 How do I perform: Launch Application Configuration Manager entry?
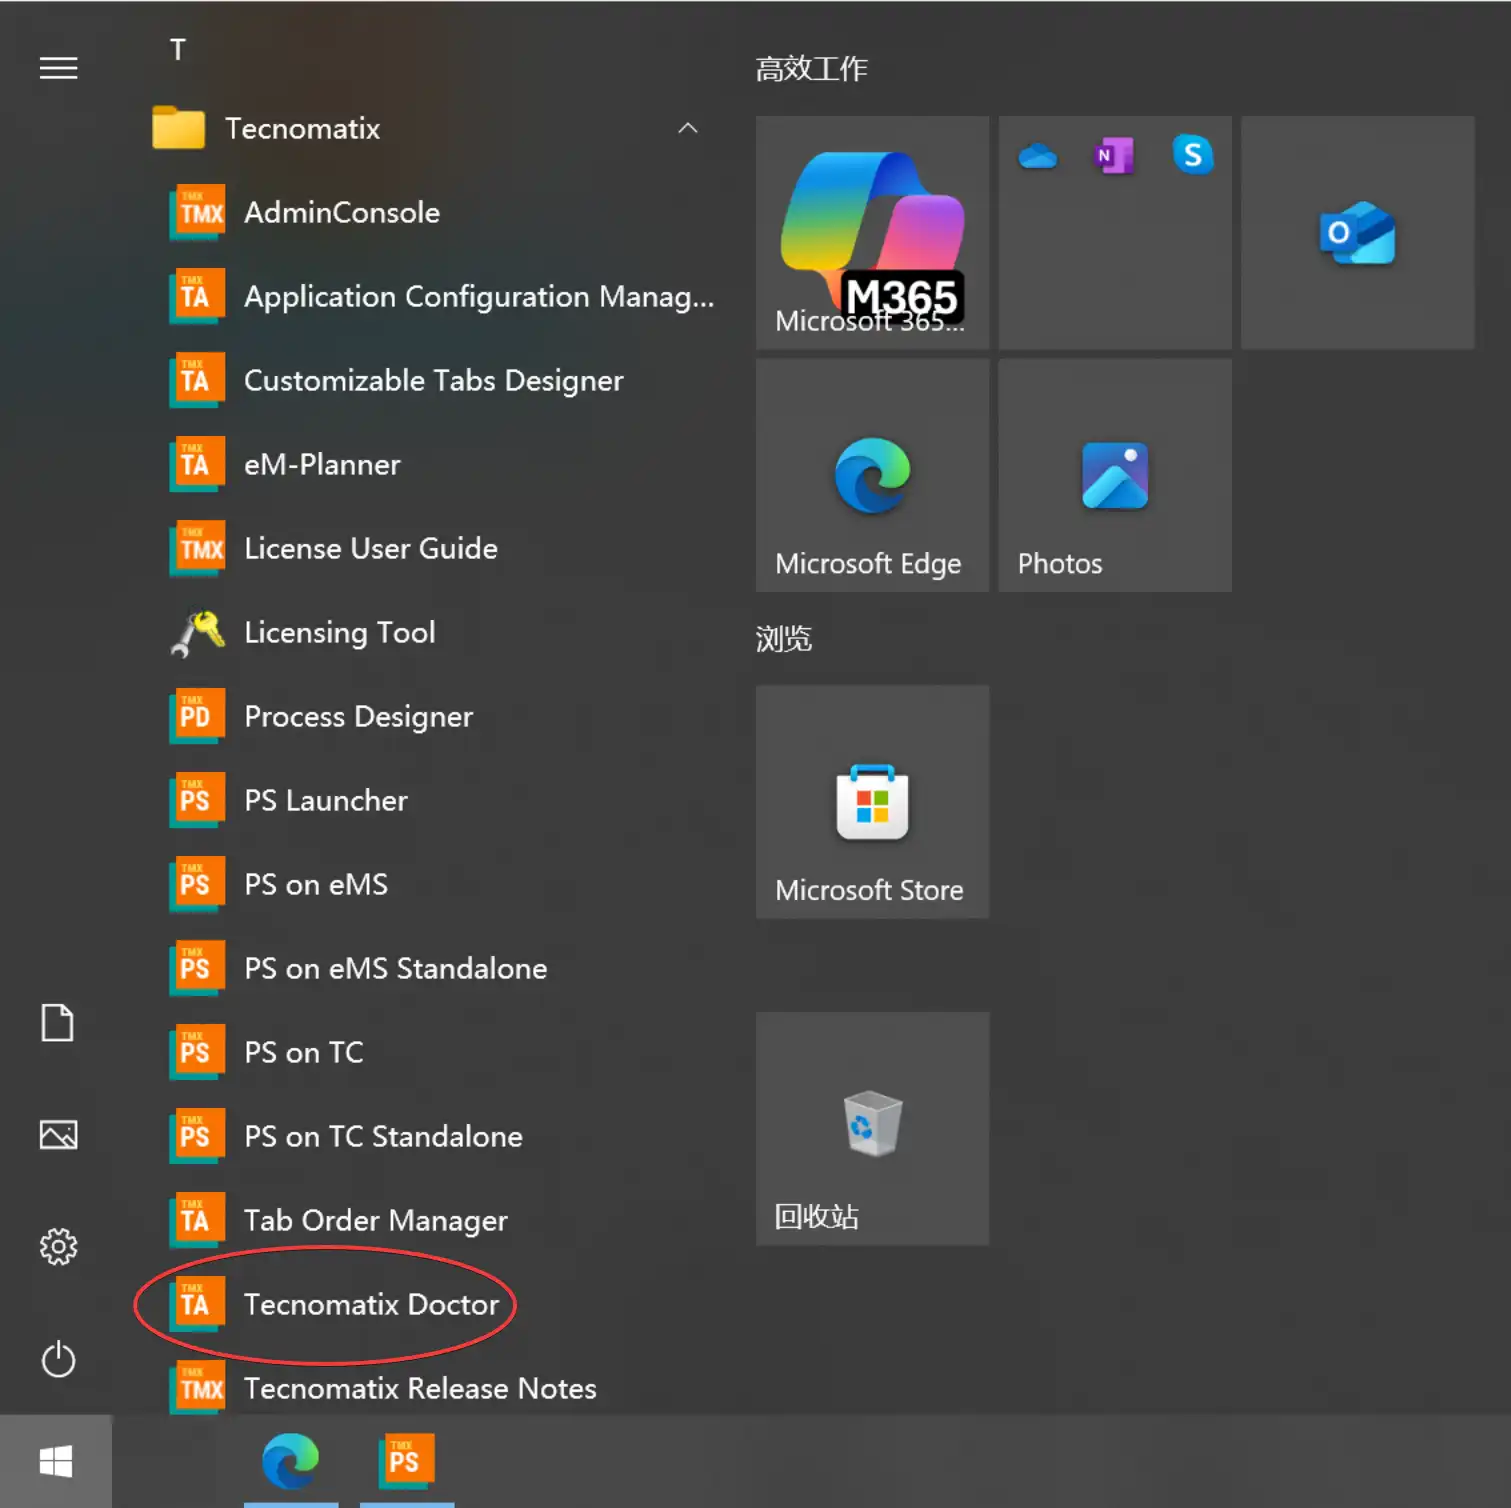pyautogui.click(x=430, y=296)
